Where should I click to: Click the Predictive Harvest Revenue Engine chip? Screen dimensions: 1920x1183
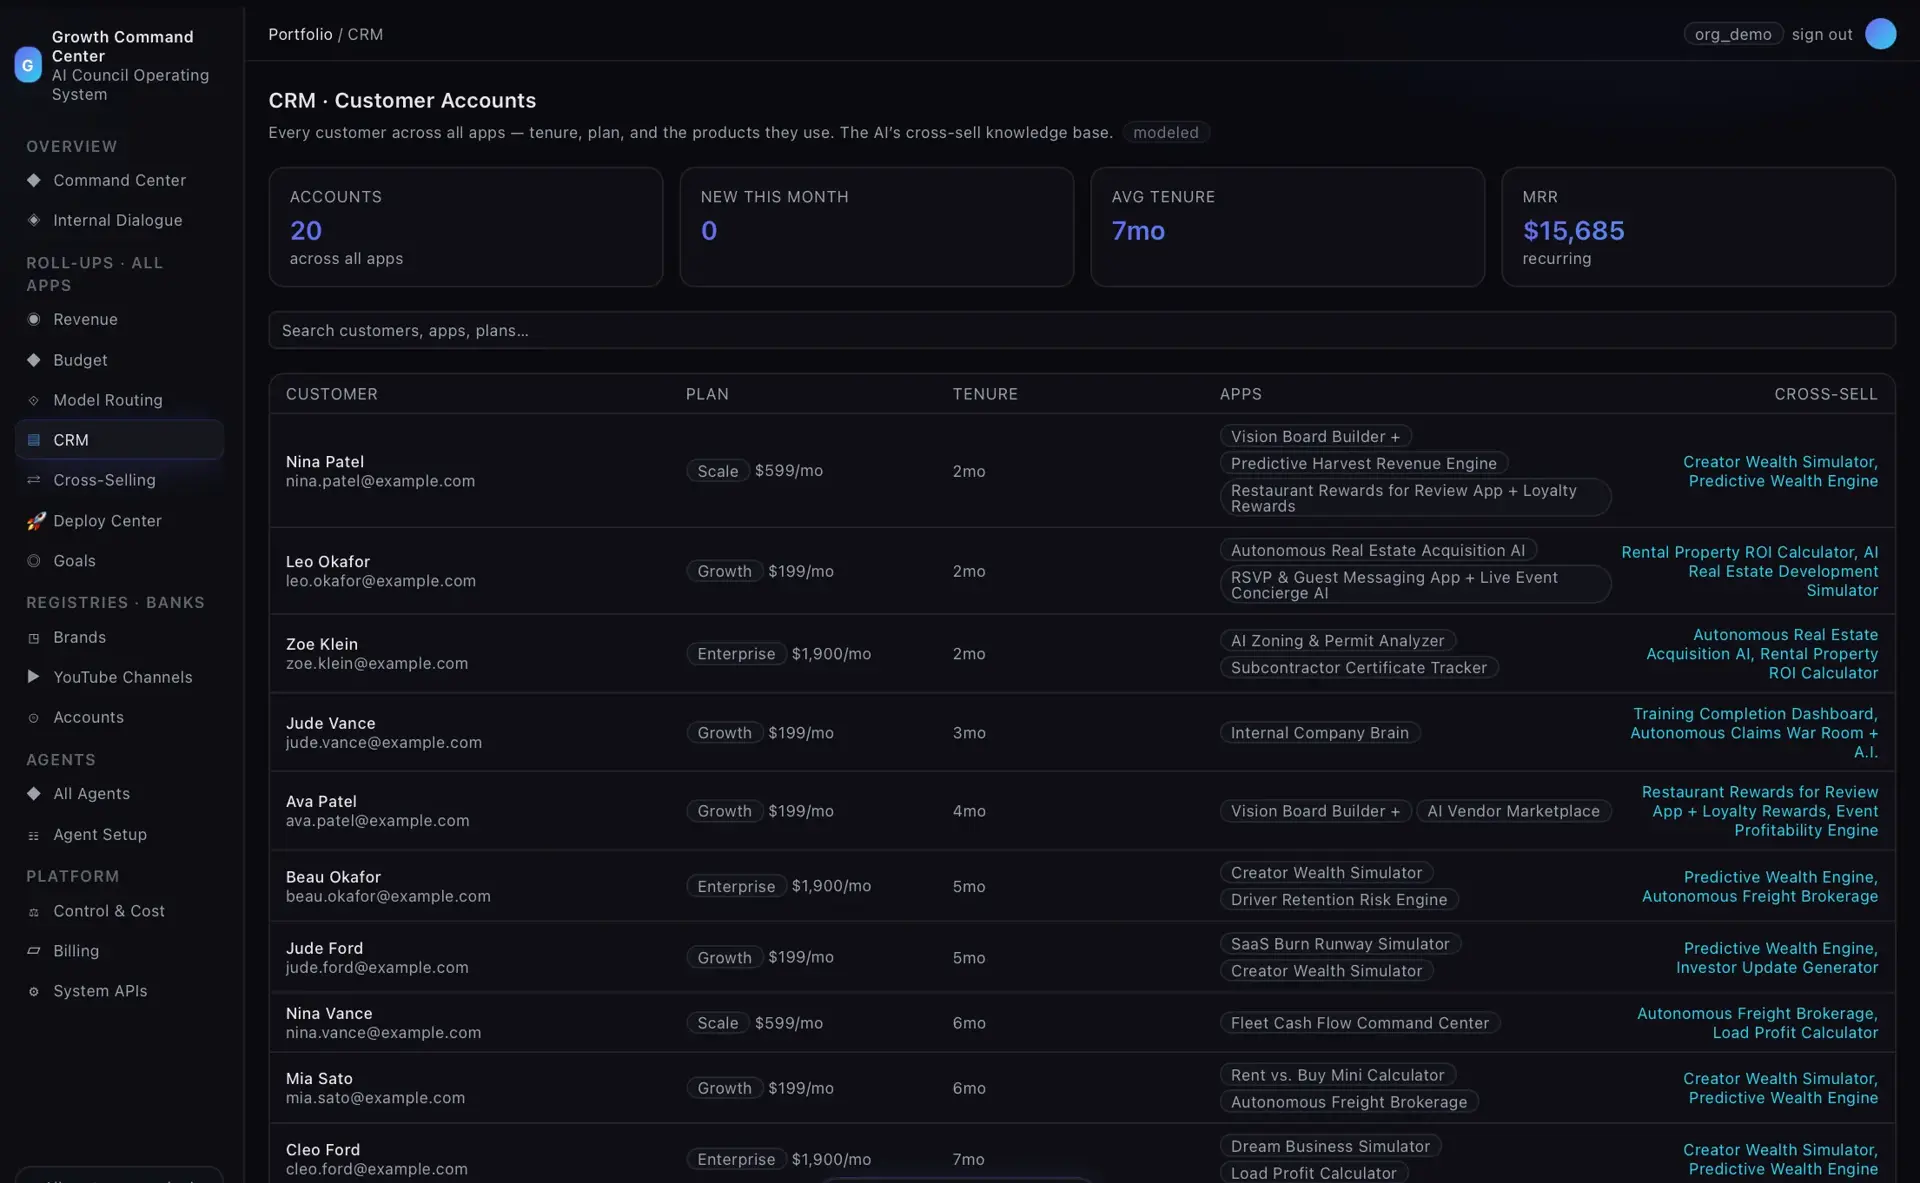(1363, 463)
